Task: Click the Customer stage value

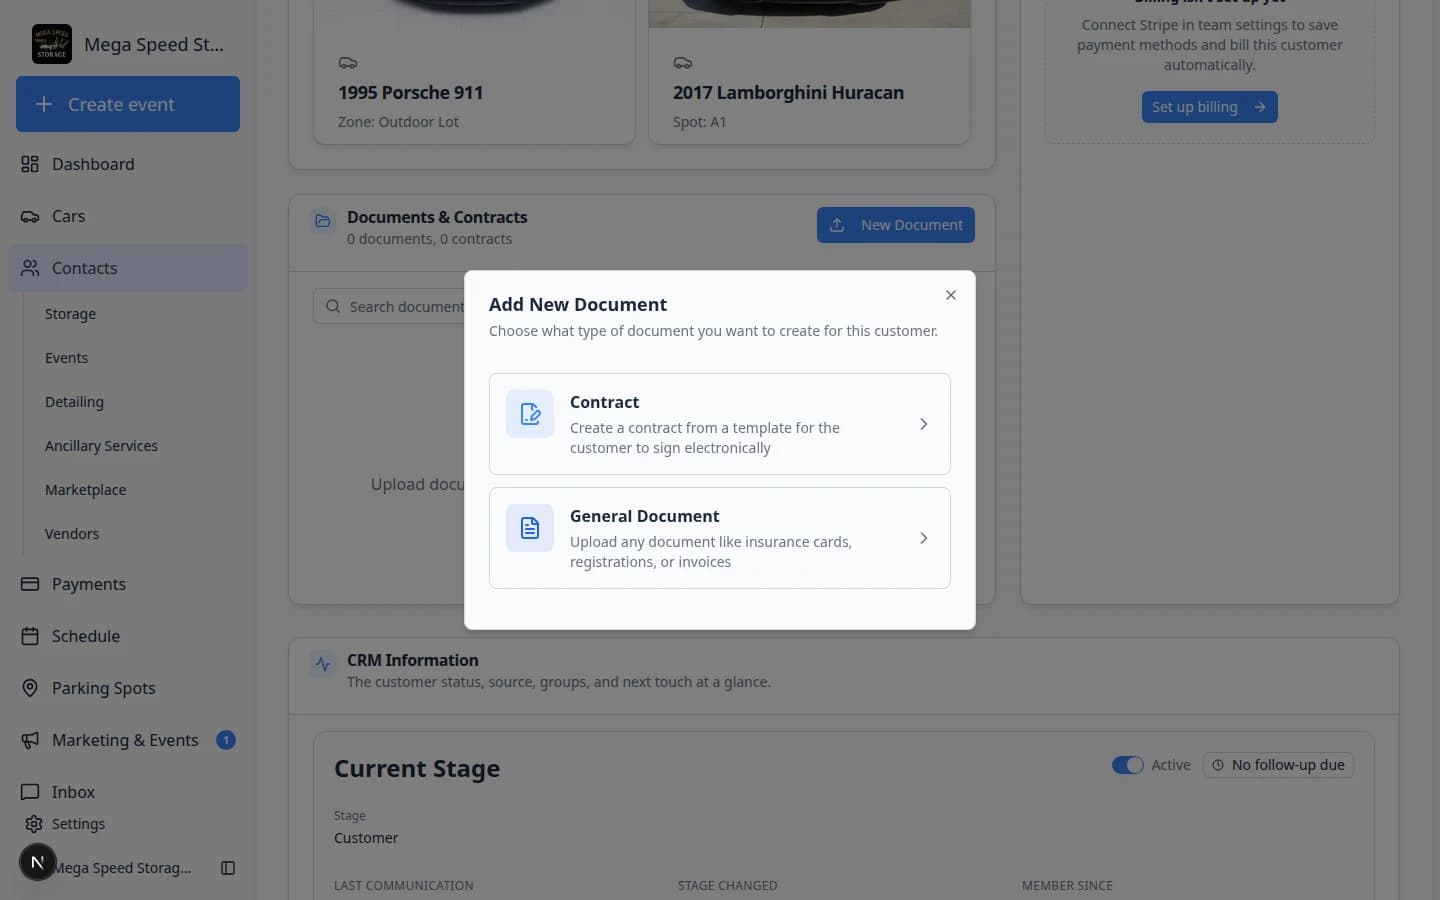Action: (366, 838)
